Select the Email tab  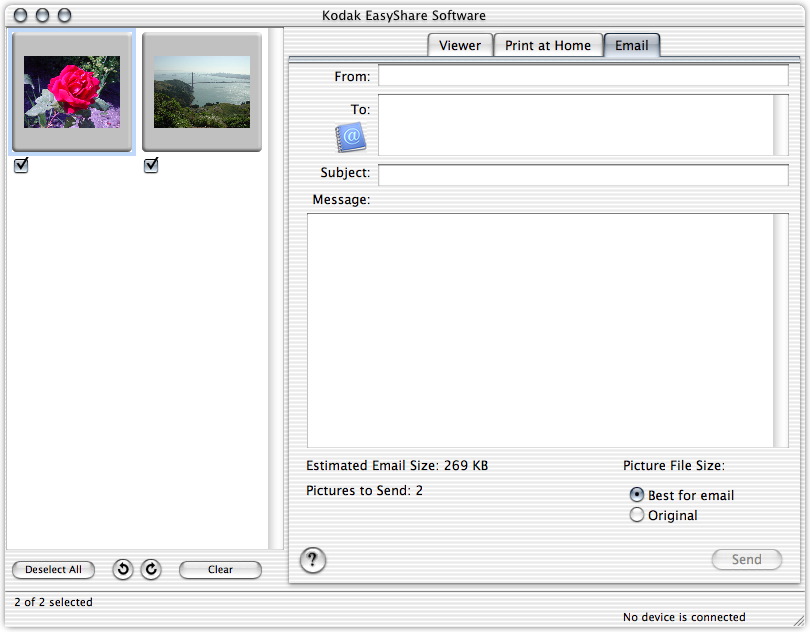tap(631, 45)
